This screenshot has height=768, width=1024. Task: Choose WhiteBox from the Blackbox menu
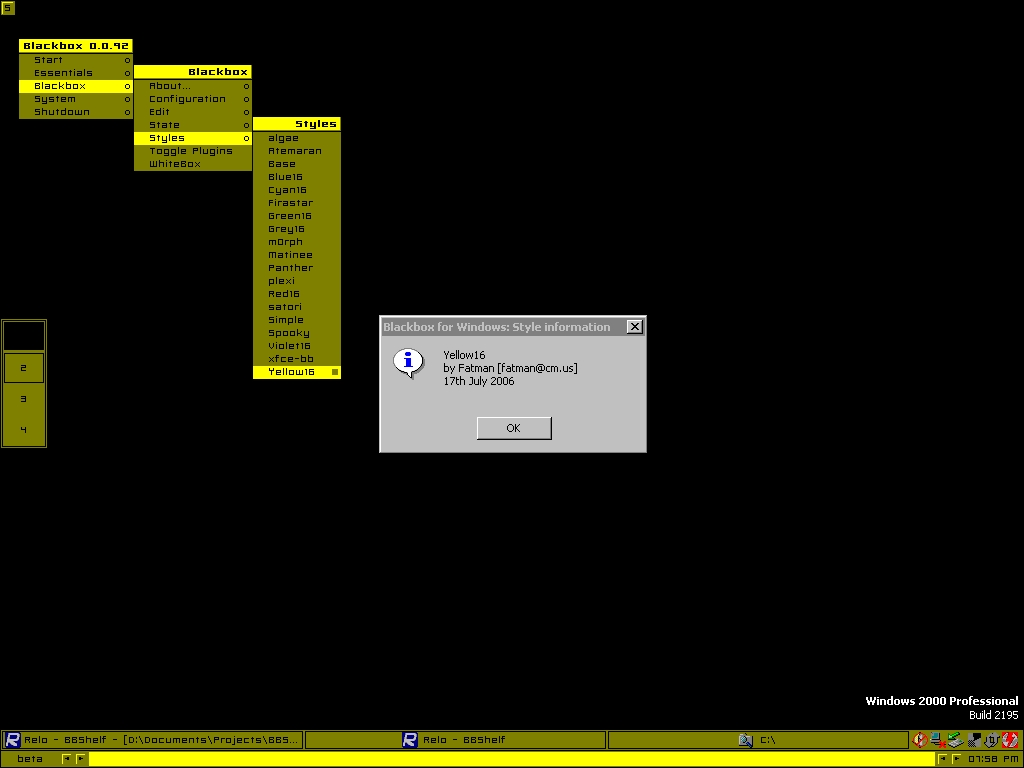[193, 164]
